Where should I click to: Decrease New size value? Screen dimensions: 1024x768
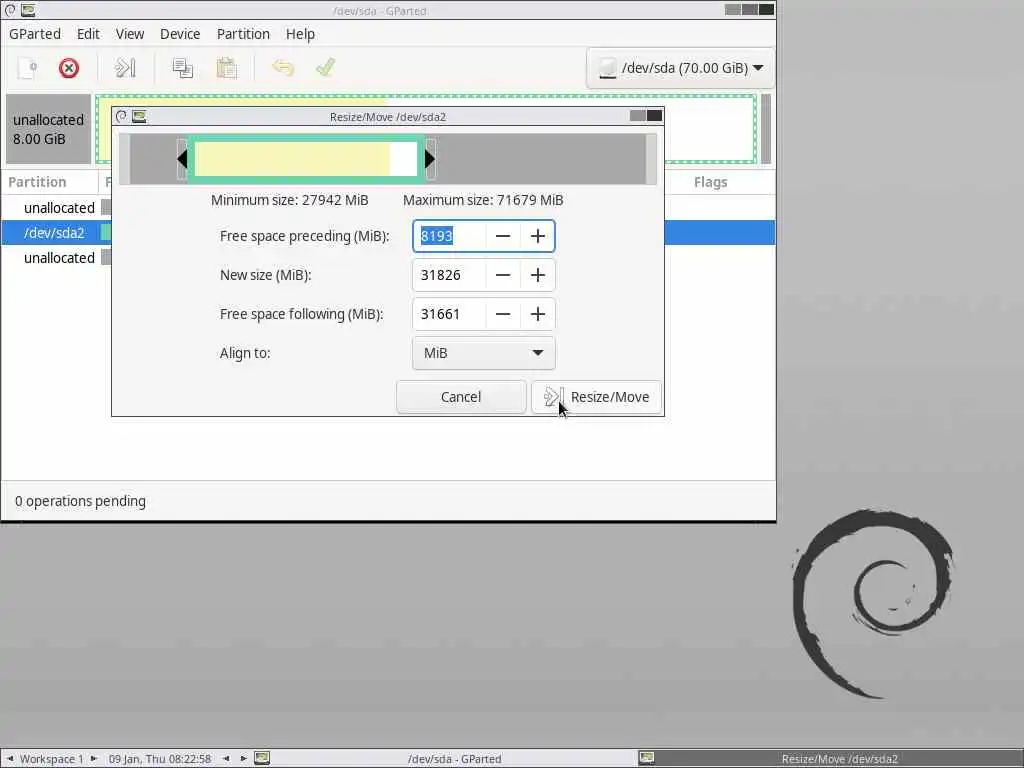(503, 275)
